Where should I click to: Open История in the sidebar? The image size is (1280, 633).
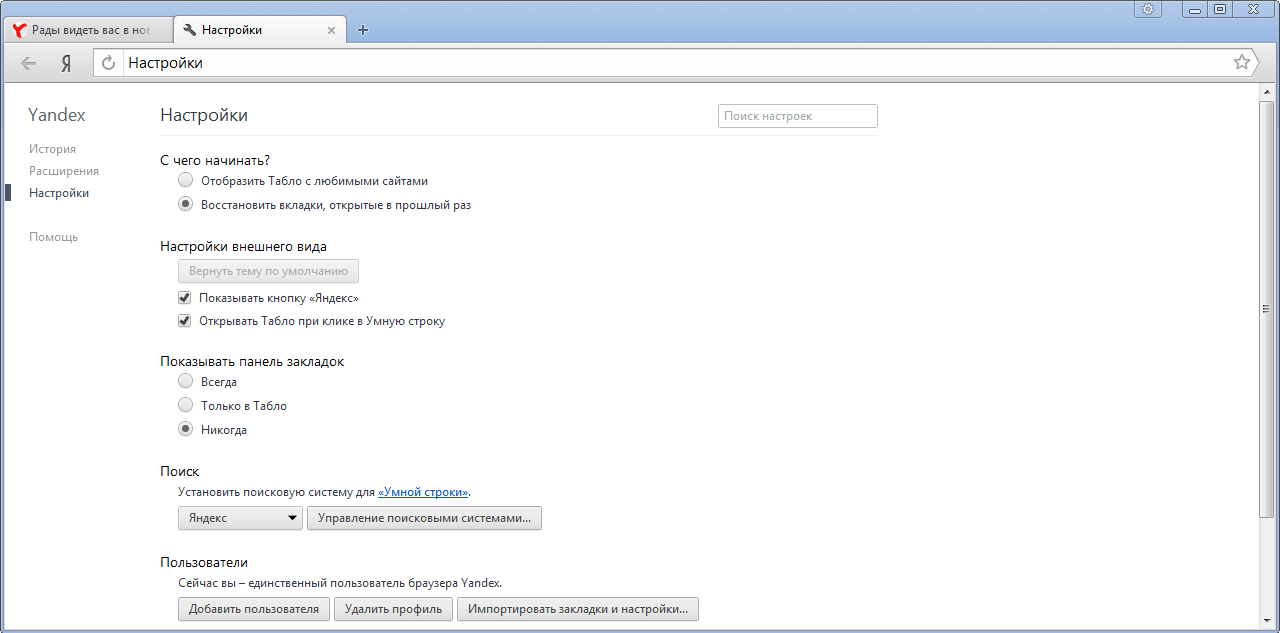(x=52, y=149)
